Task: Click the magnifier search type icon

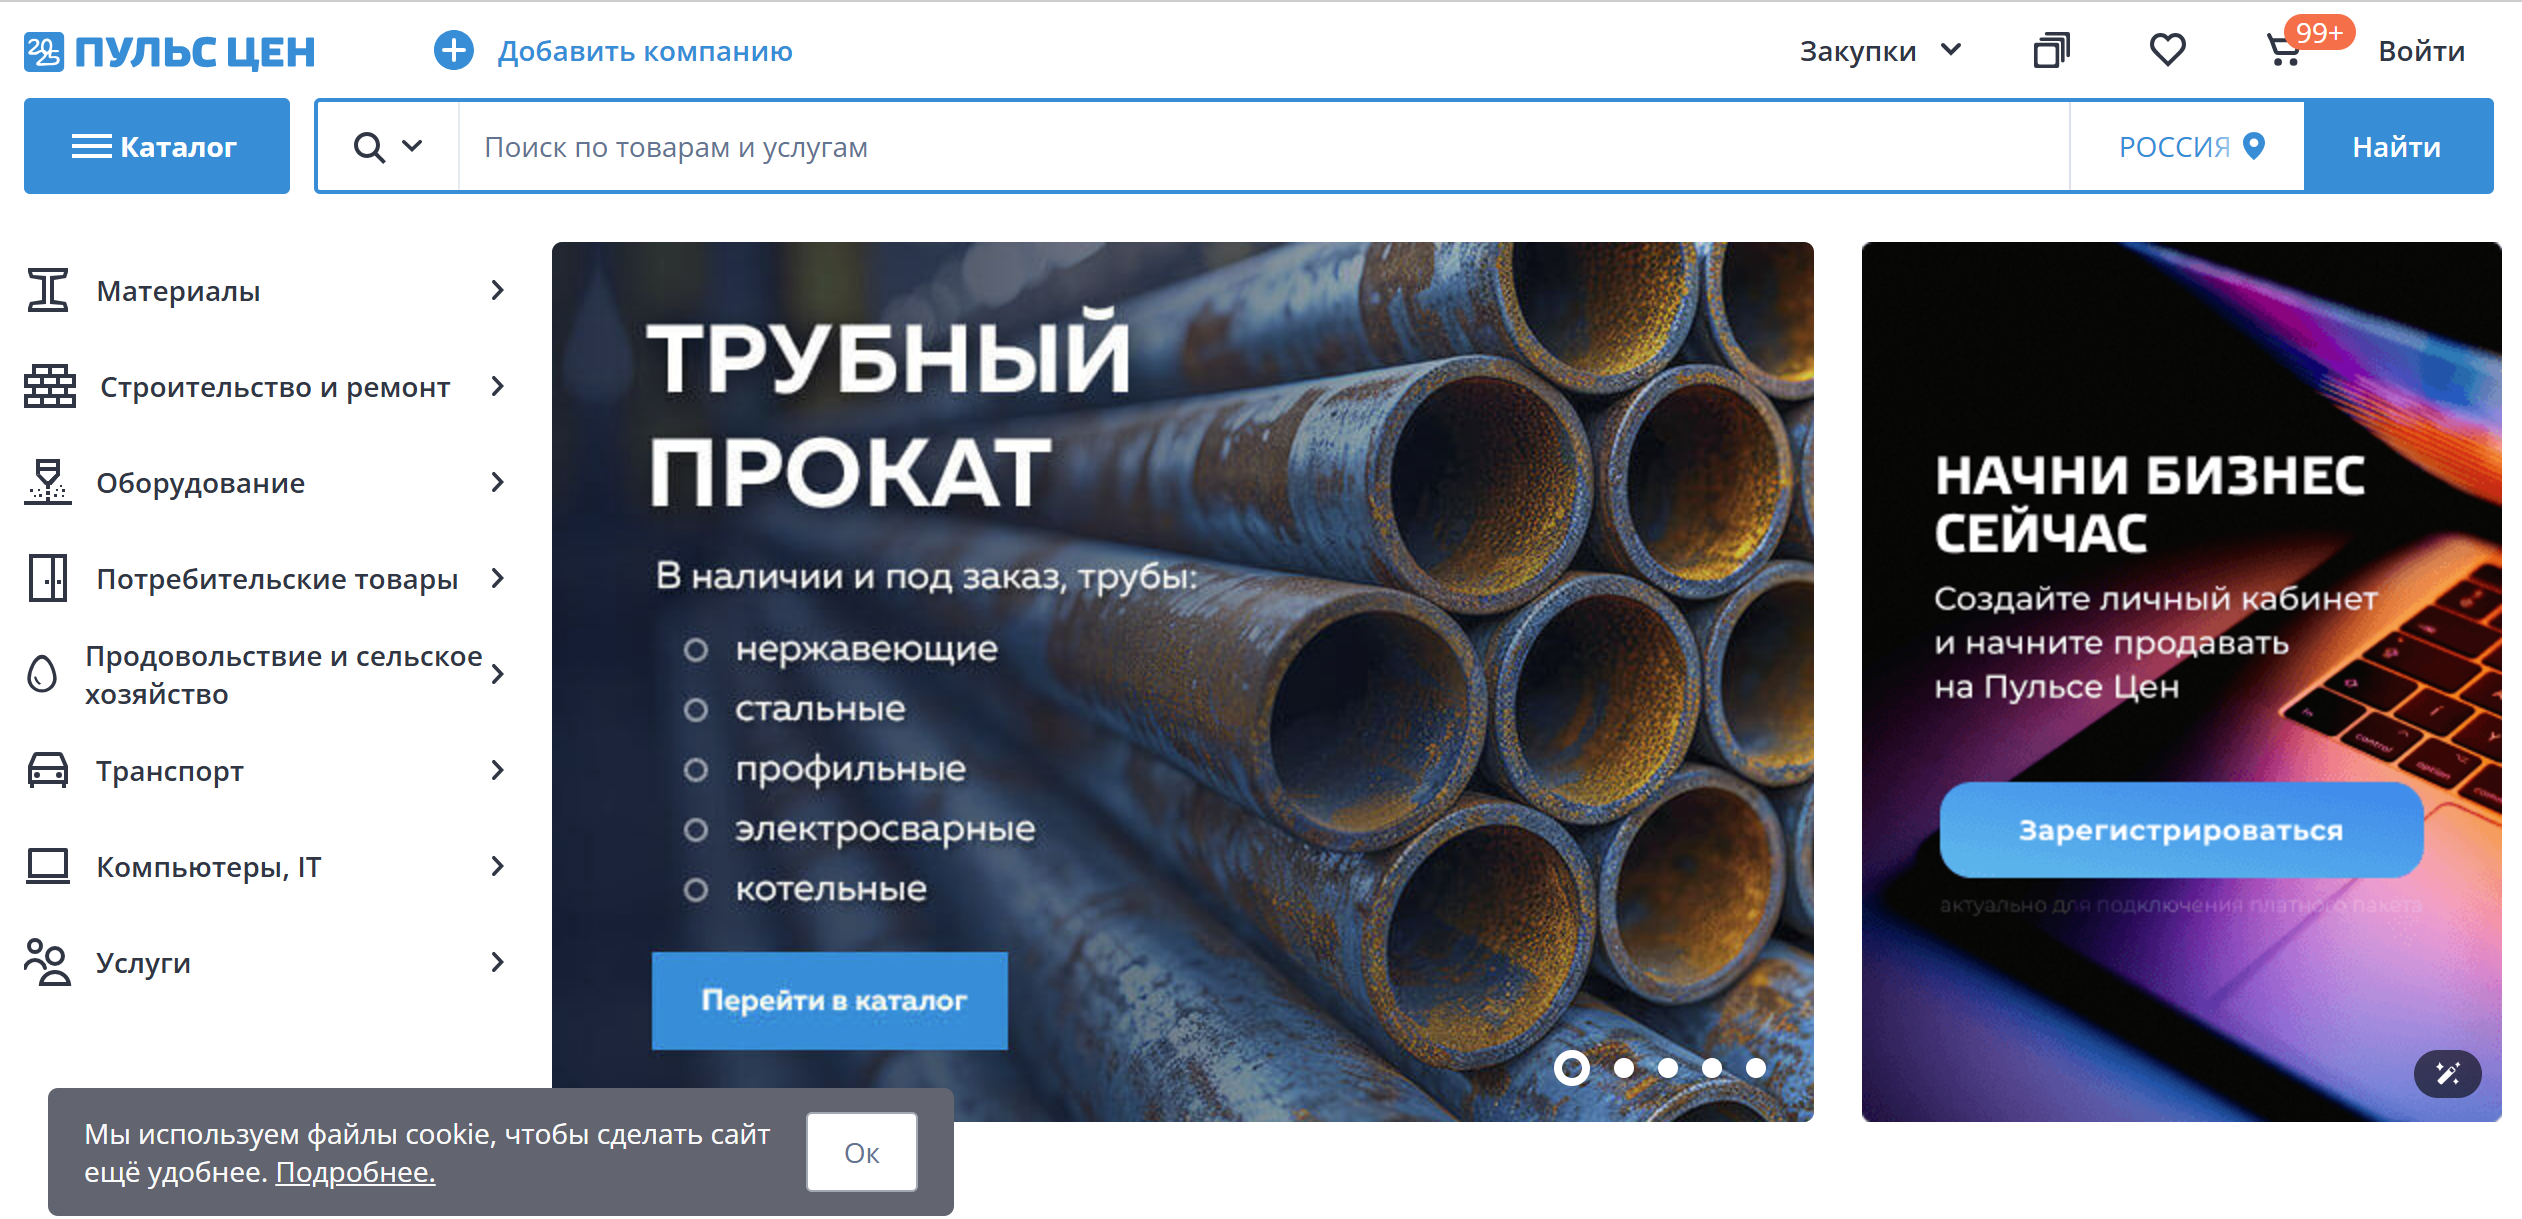Action: (x=369, y=147)
